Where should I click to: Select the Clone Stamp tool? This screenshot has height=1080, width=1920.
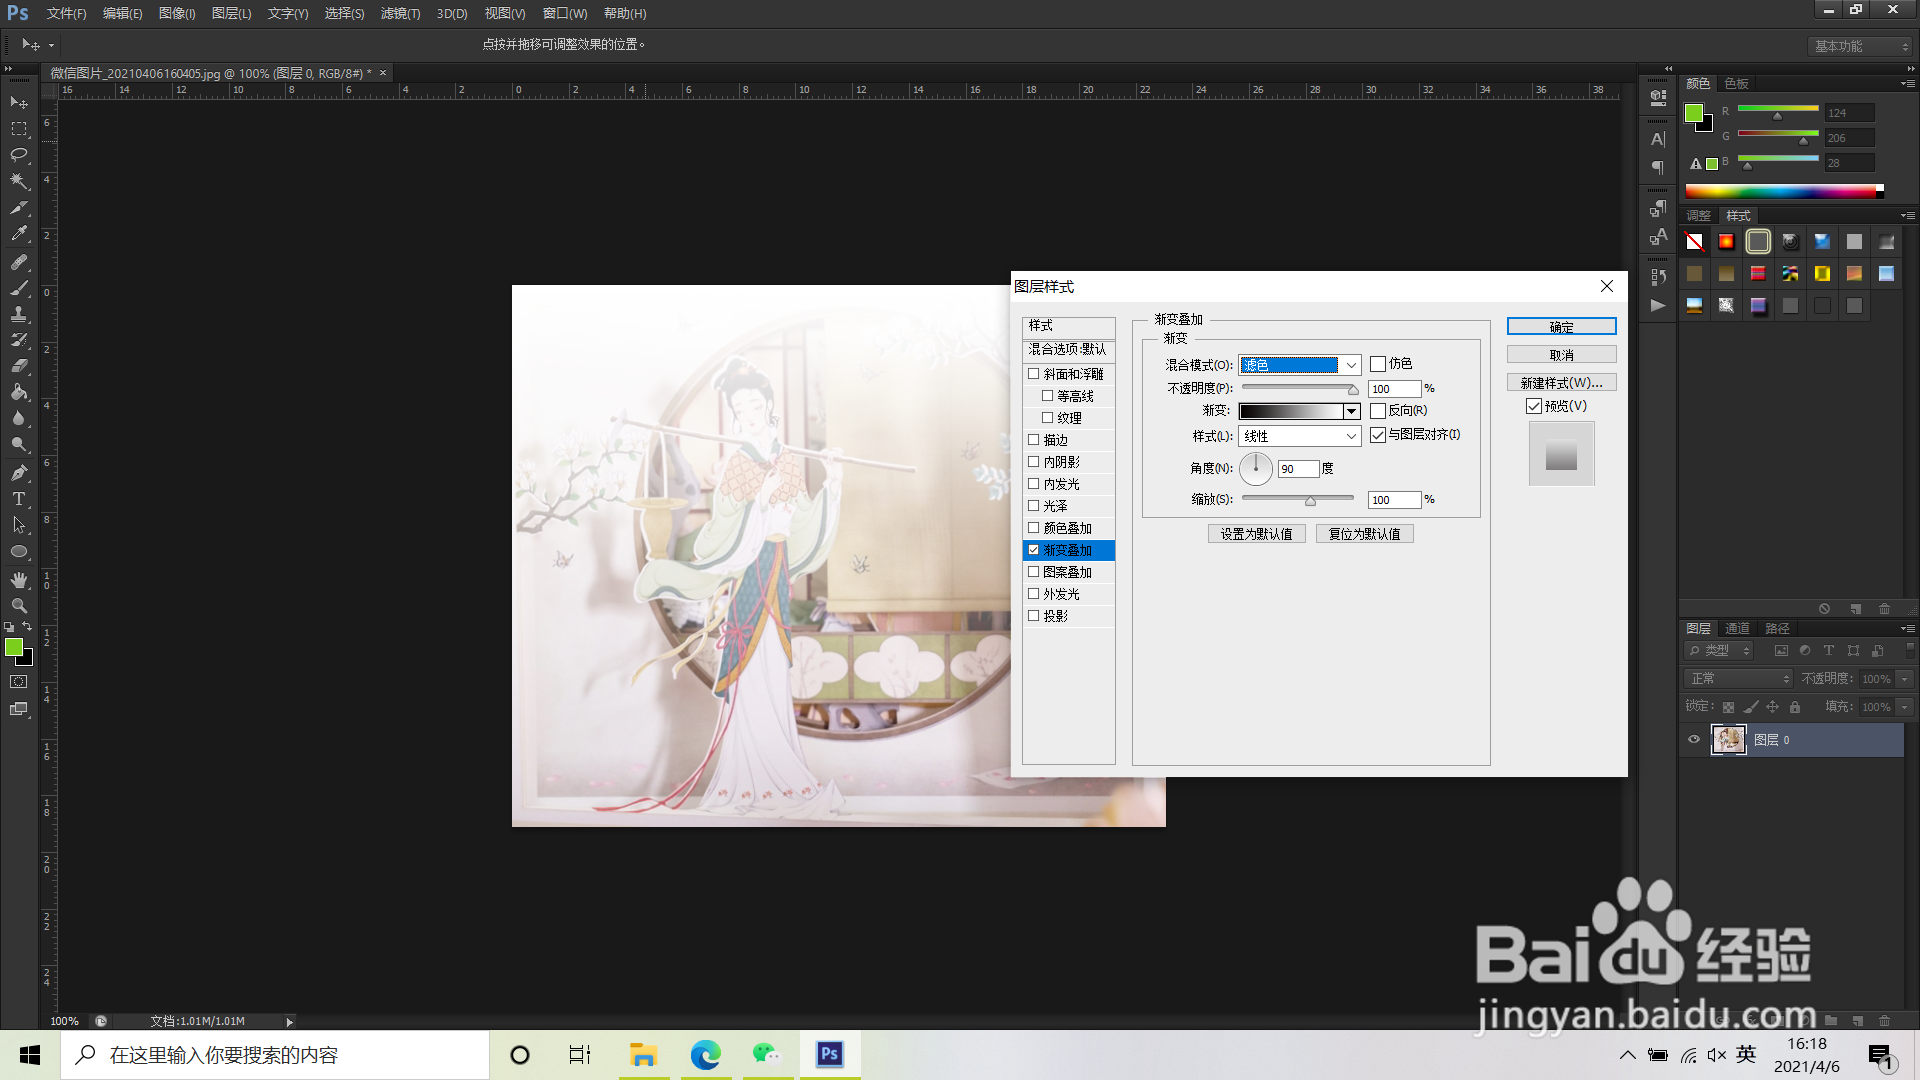pyautogui.click(x=19, y=314)
